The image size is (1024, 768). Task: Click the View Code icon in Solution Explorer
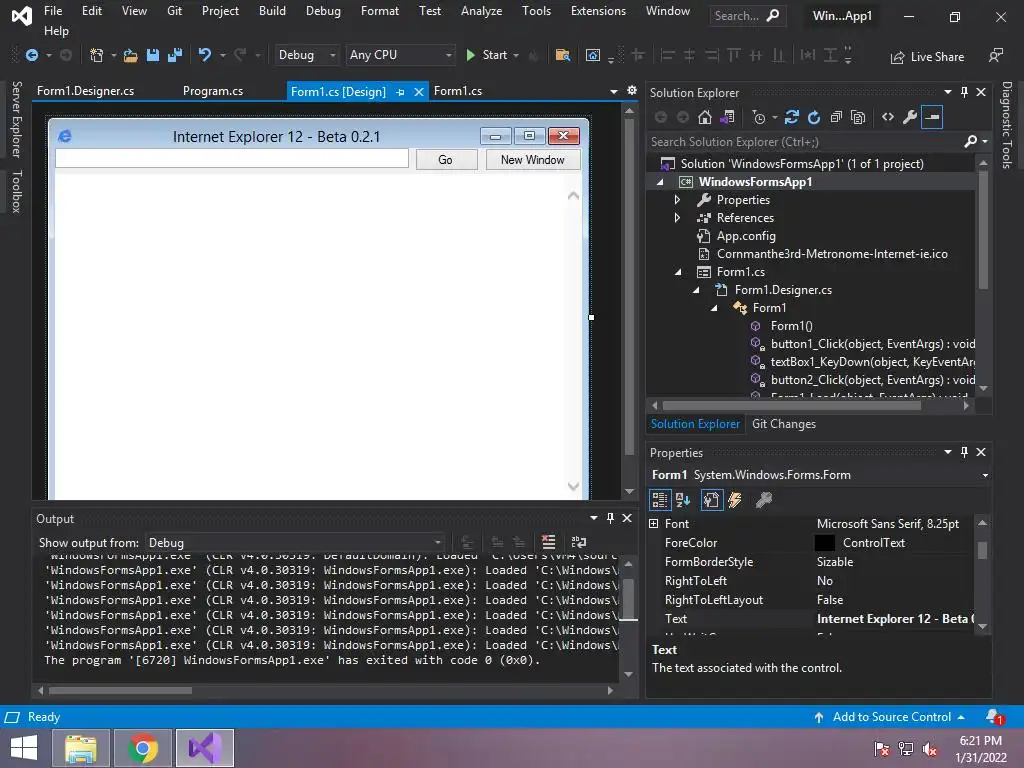(x=888, y=118)
